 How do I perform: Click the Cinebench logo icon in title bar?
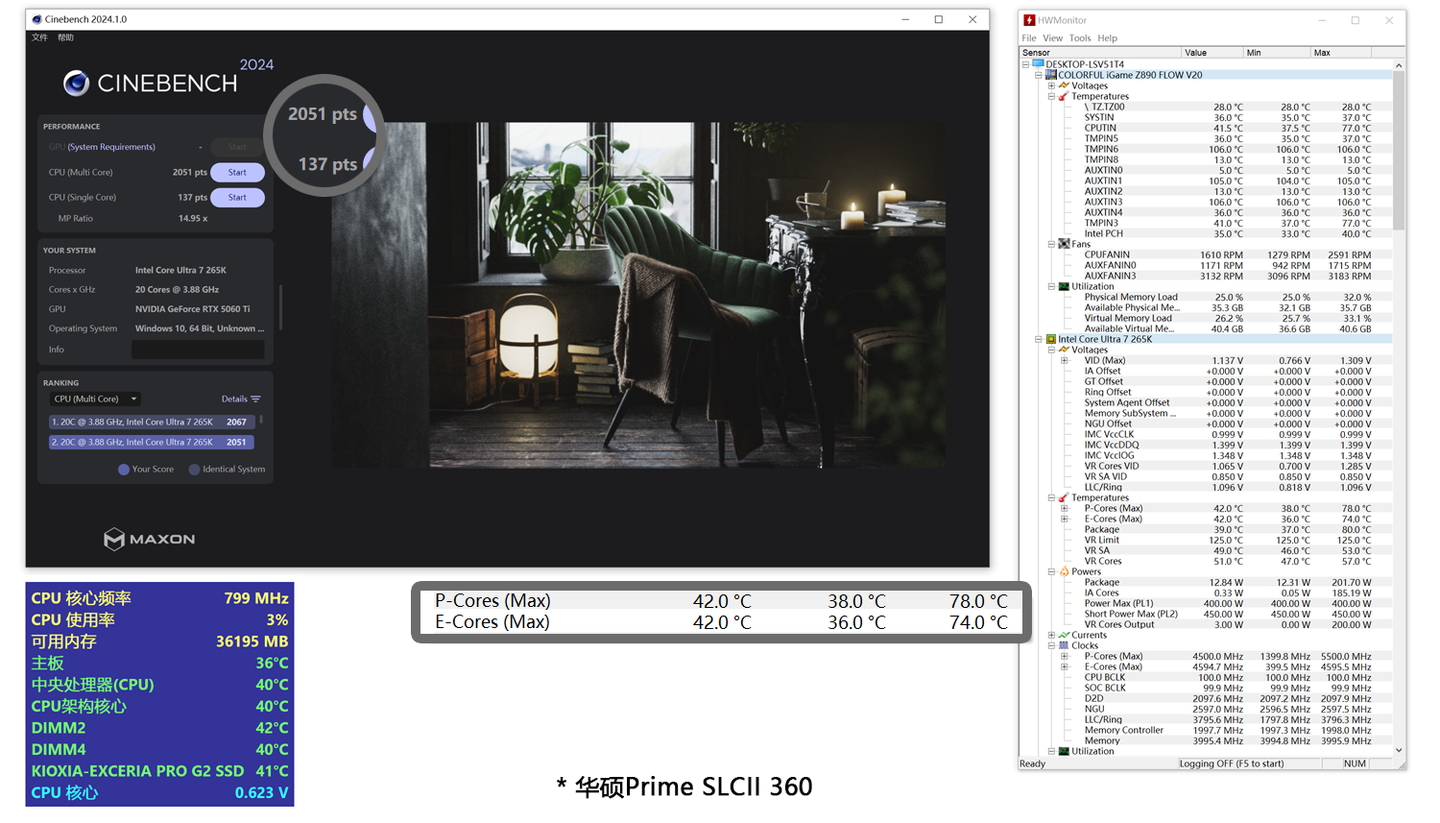point(37,19)
